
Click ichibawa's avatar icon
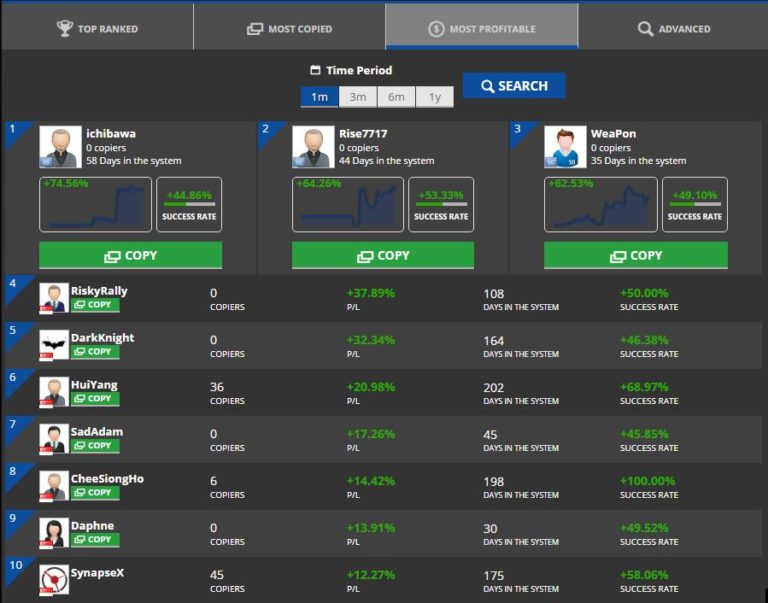click(59, 147)
